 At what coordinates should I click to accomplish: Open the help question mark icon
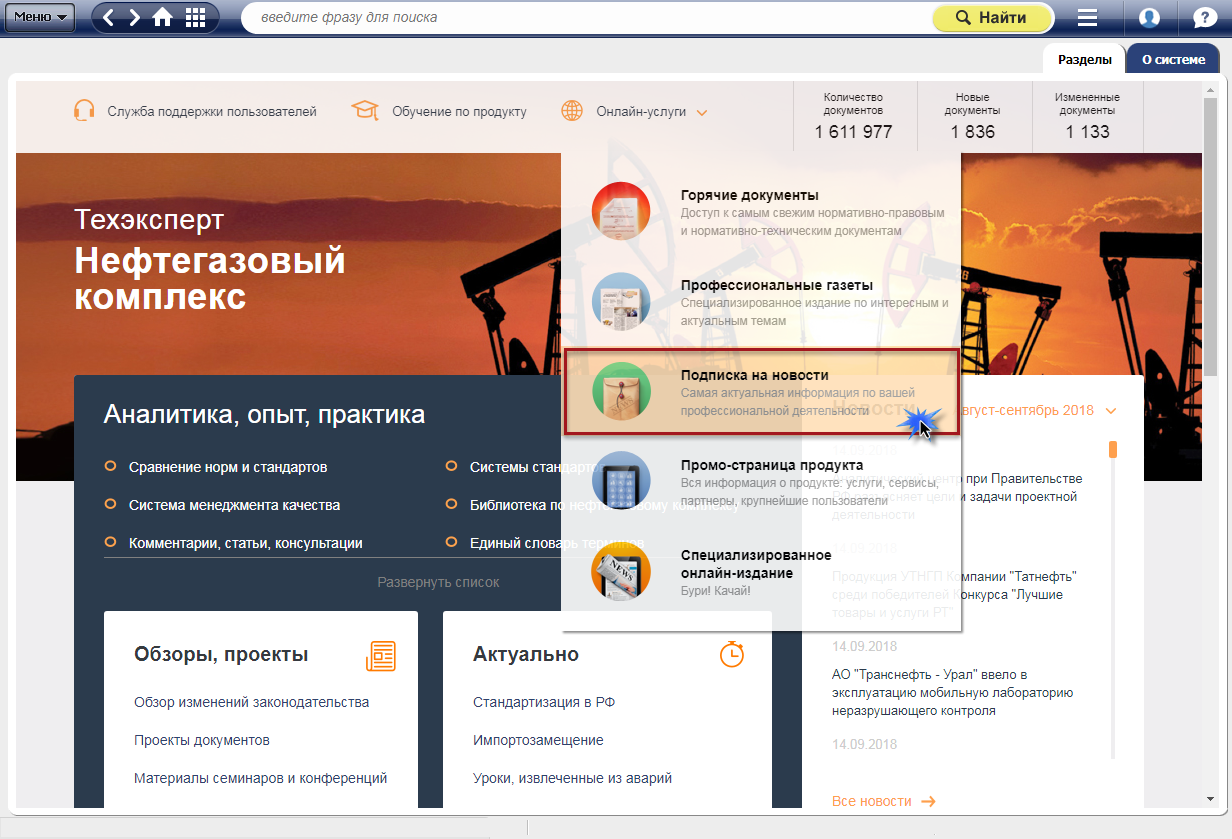coord(1204,18)
